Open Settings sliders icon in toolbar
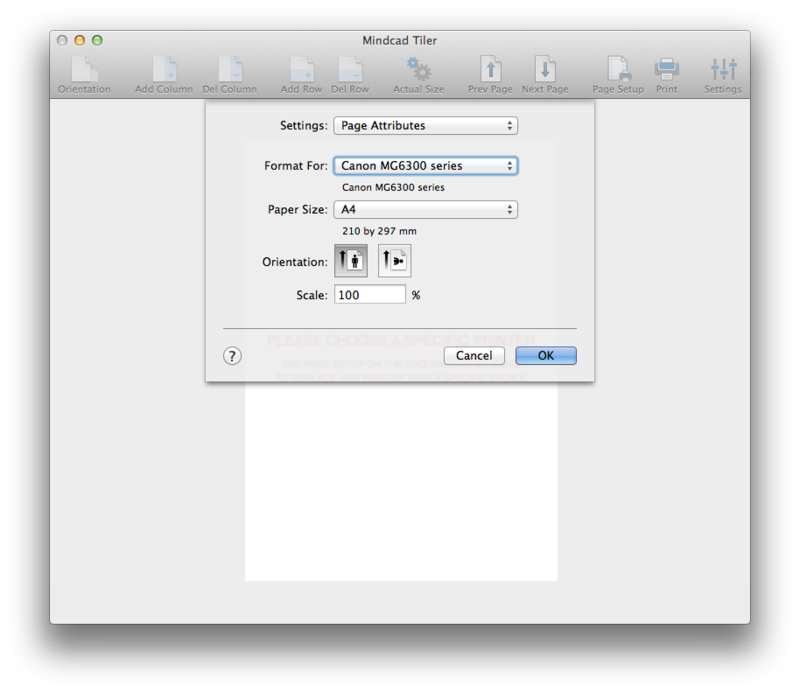 click(723, 70)
